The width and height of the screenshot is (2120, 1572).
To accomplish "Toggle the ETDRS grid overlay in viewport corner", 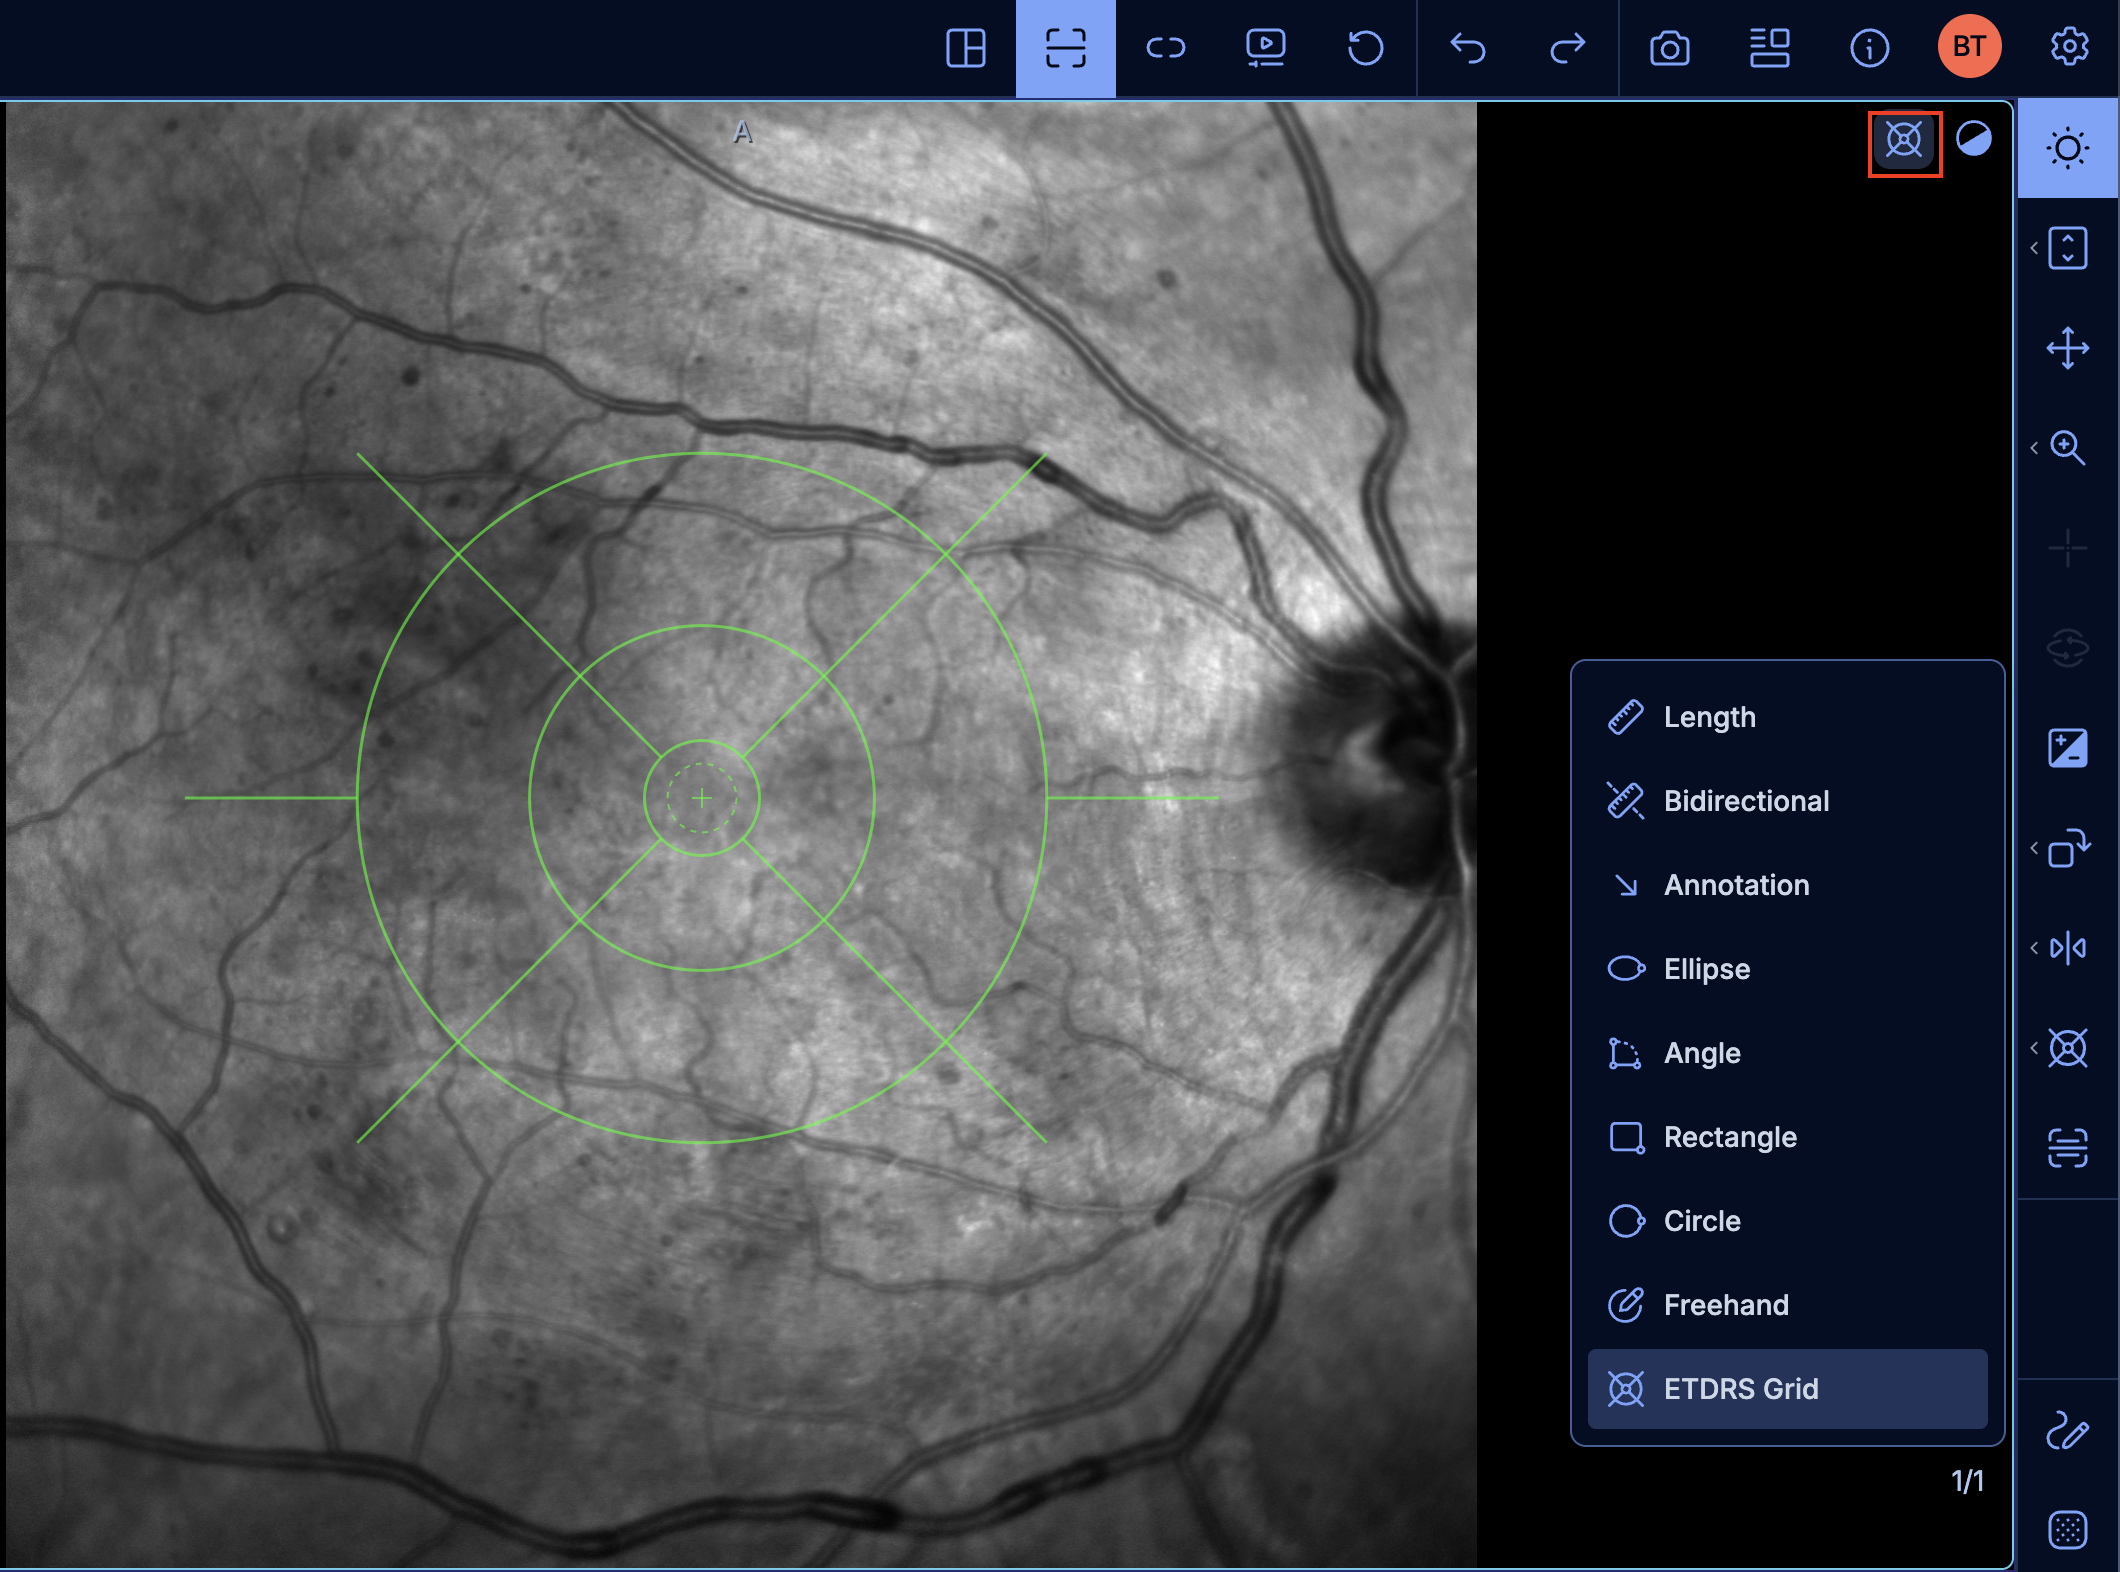I will coord(1905,140).
